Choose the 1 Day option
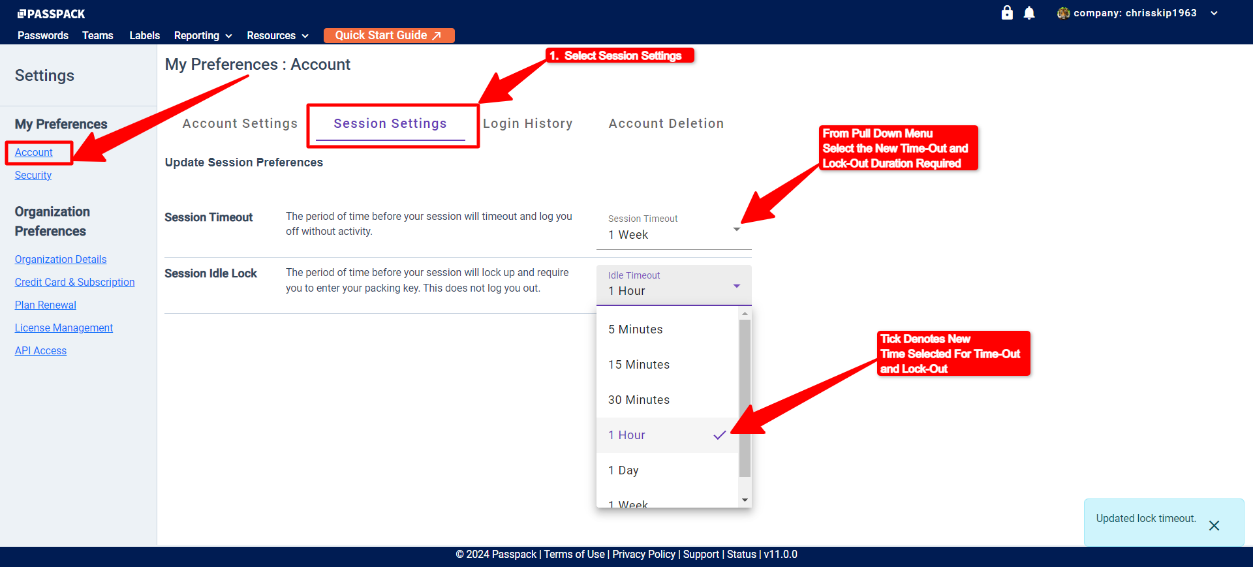 tap(667, 470)
